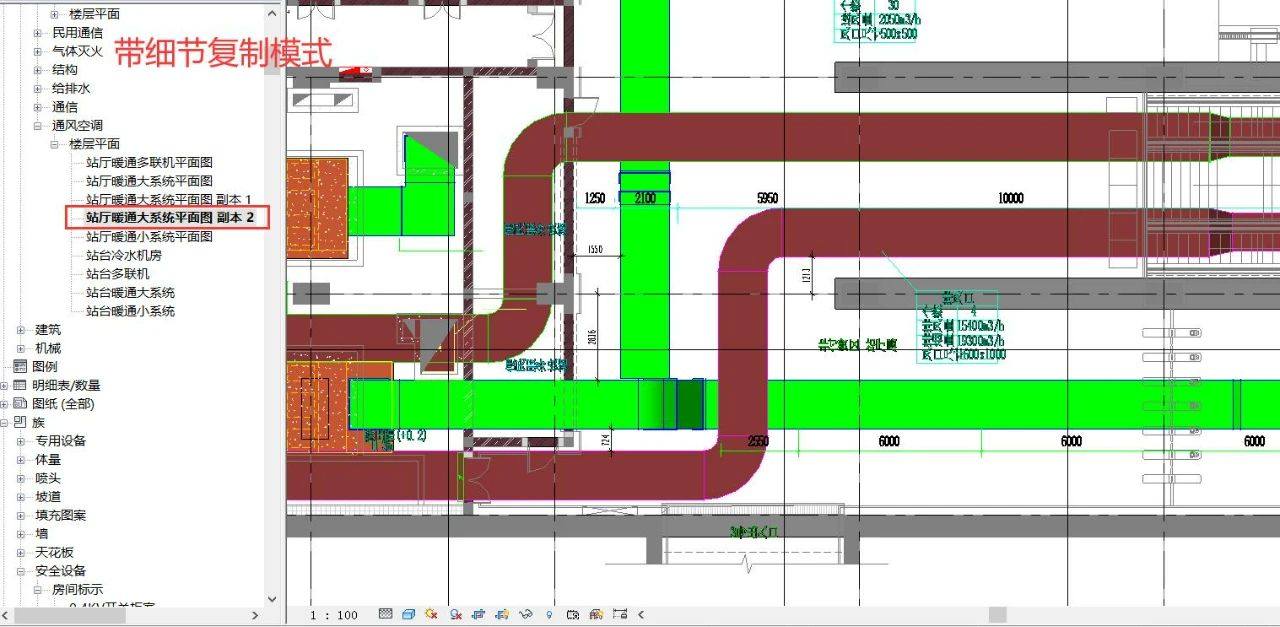Viewport: 1280px width, 627px height.
Task: Click the 图纸 (全部) sheets icon
Action: pos(19,404)
